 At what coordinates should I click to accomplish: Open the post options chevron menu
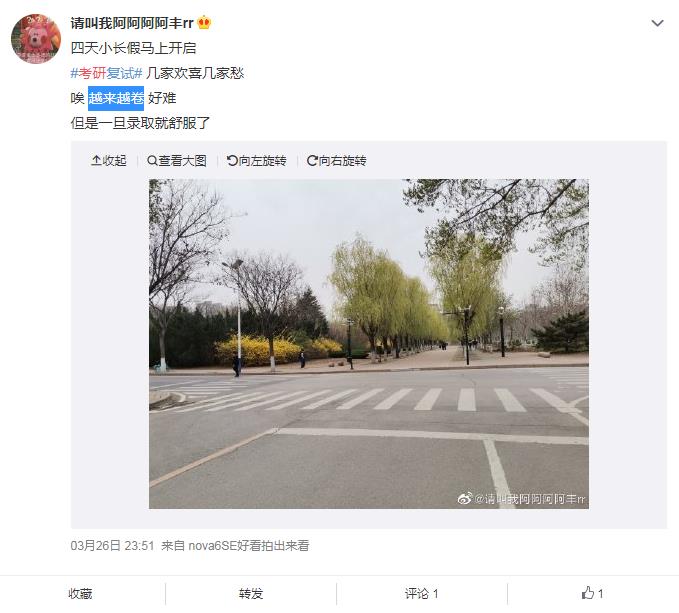[x=657, y=23]
